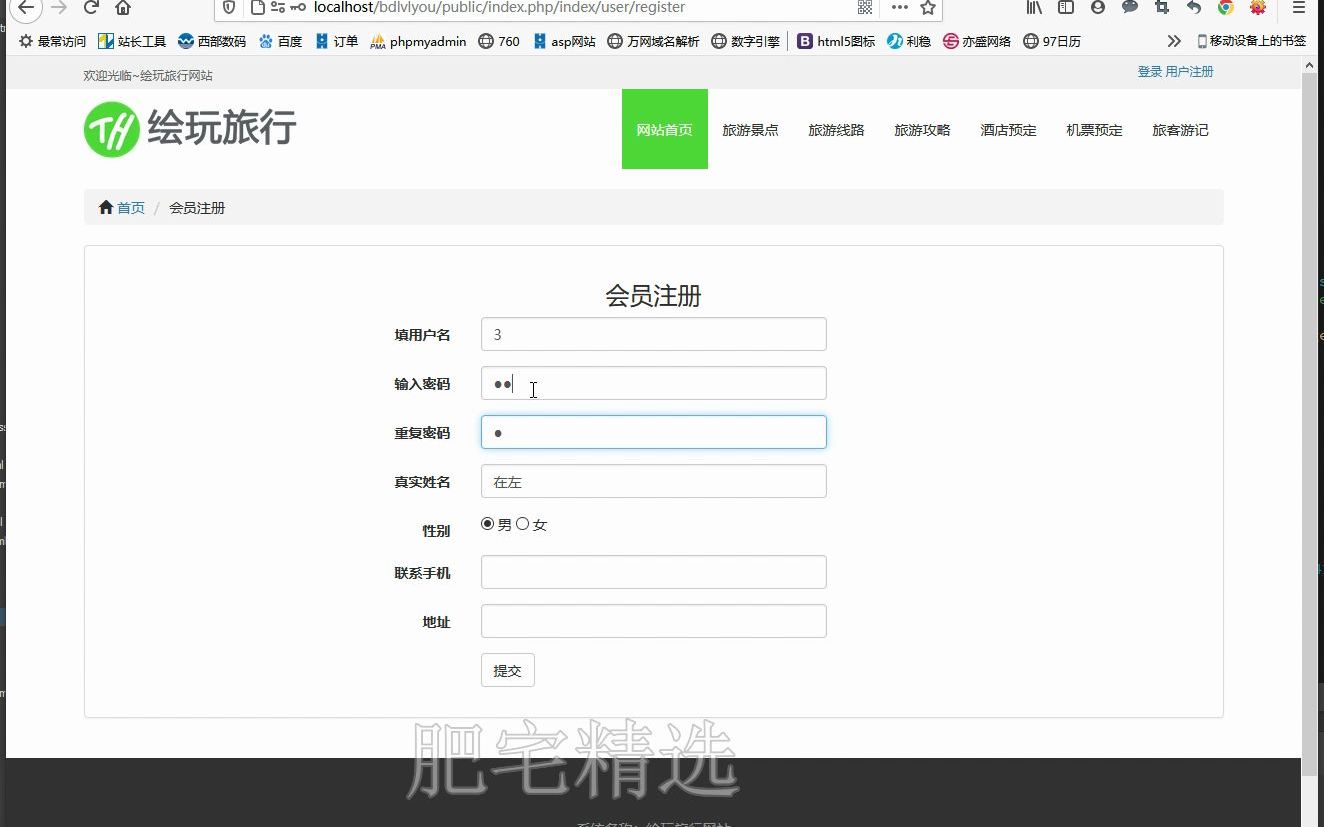Select the 男 radio button
This screenshot has height=827, width=1324.
[487, 523]
